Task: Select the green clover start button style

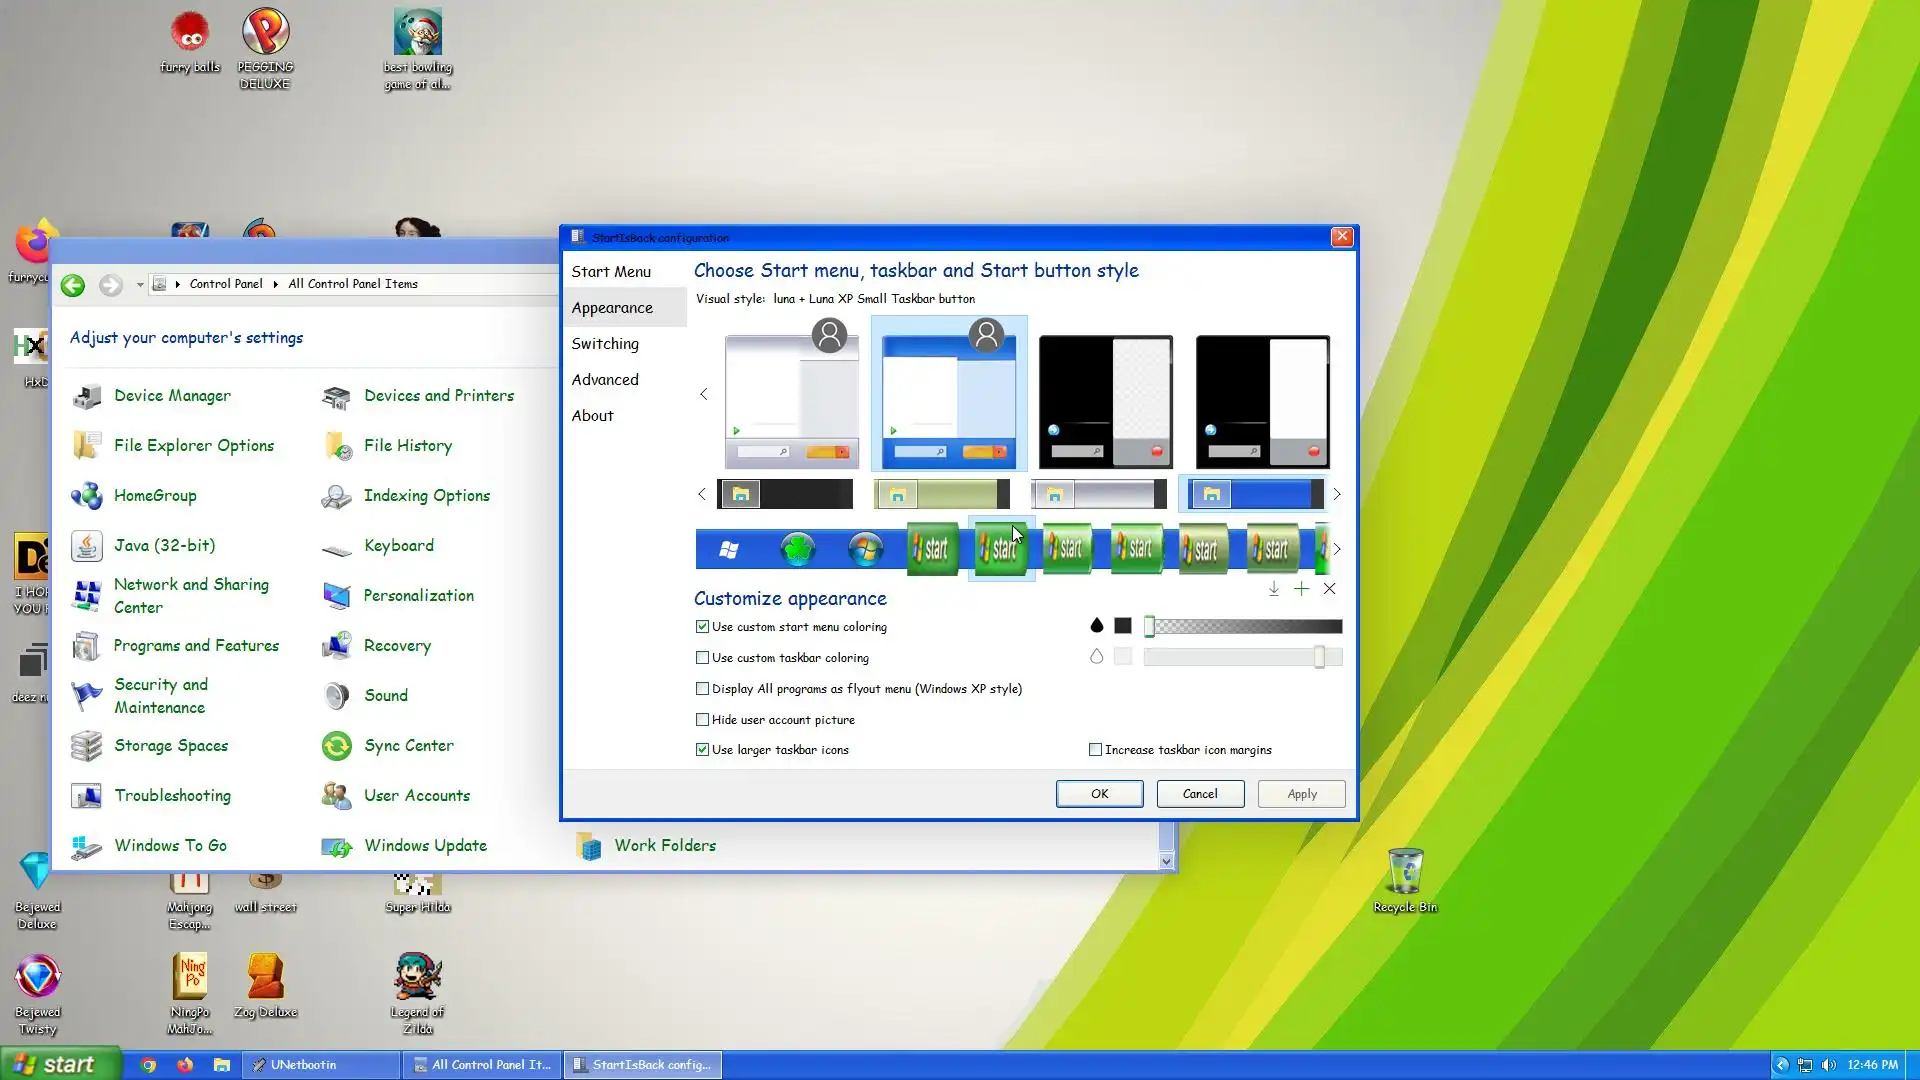Action: (x=797, y=549)
